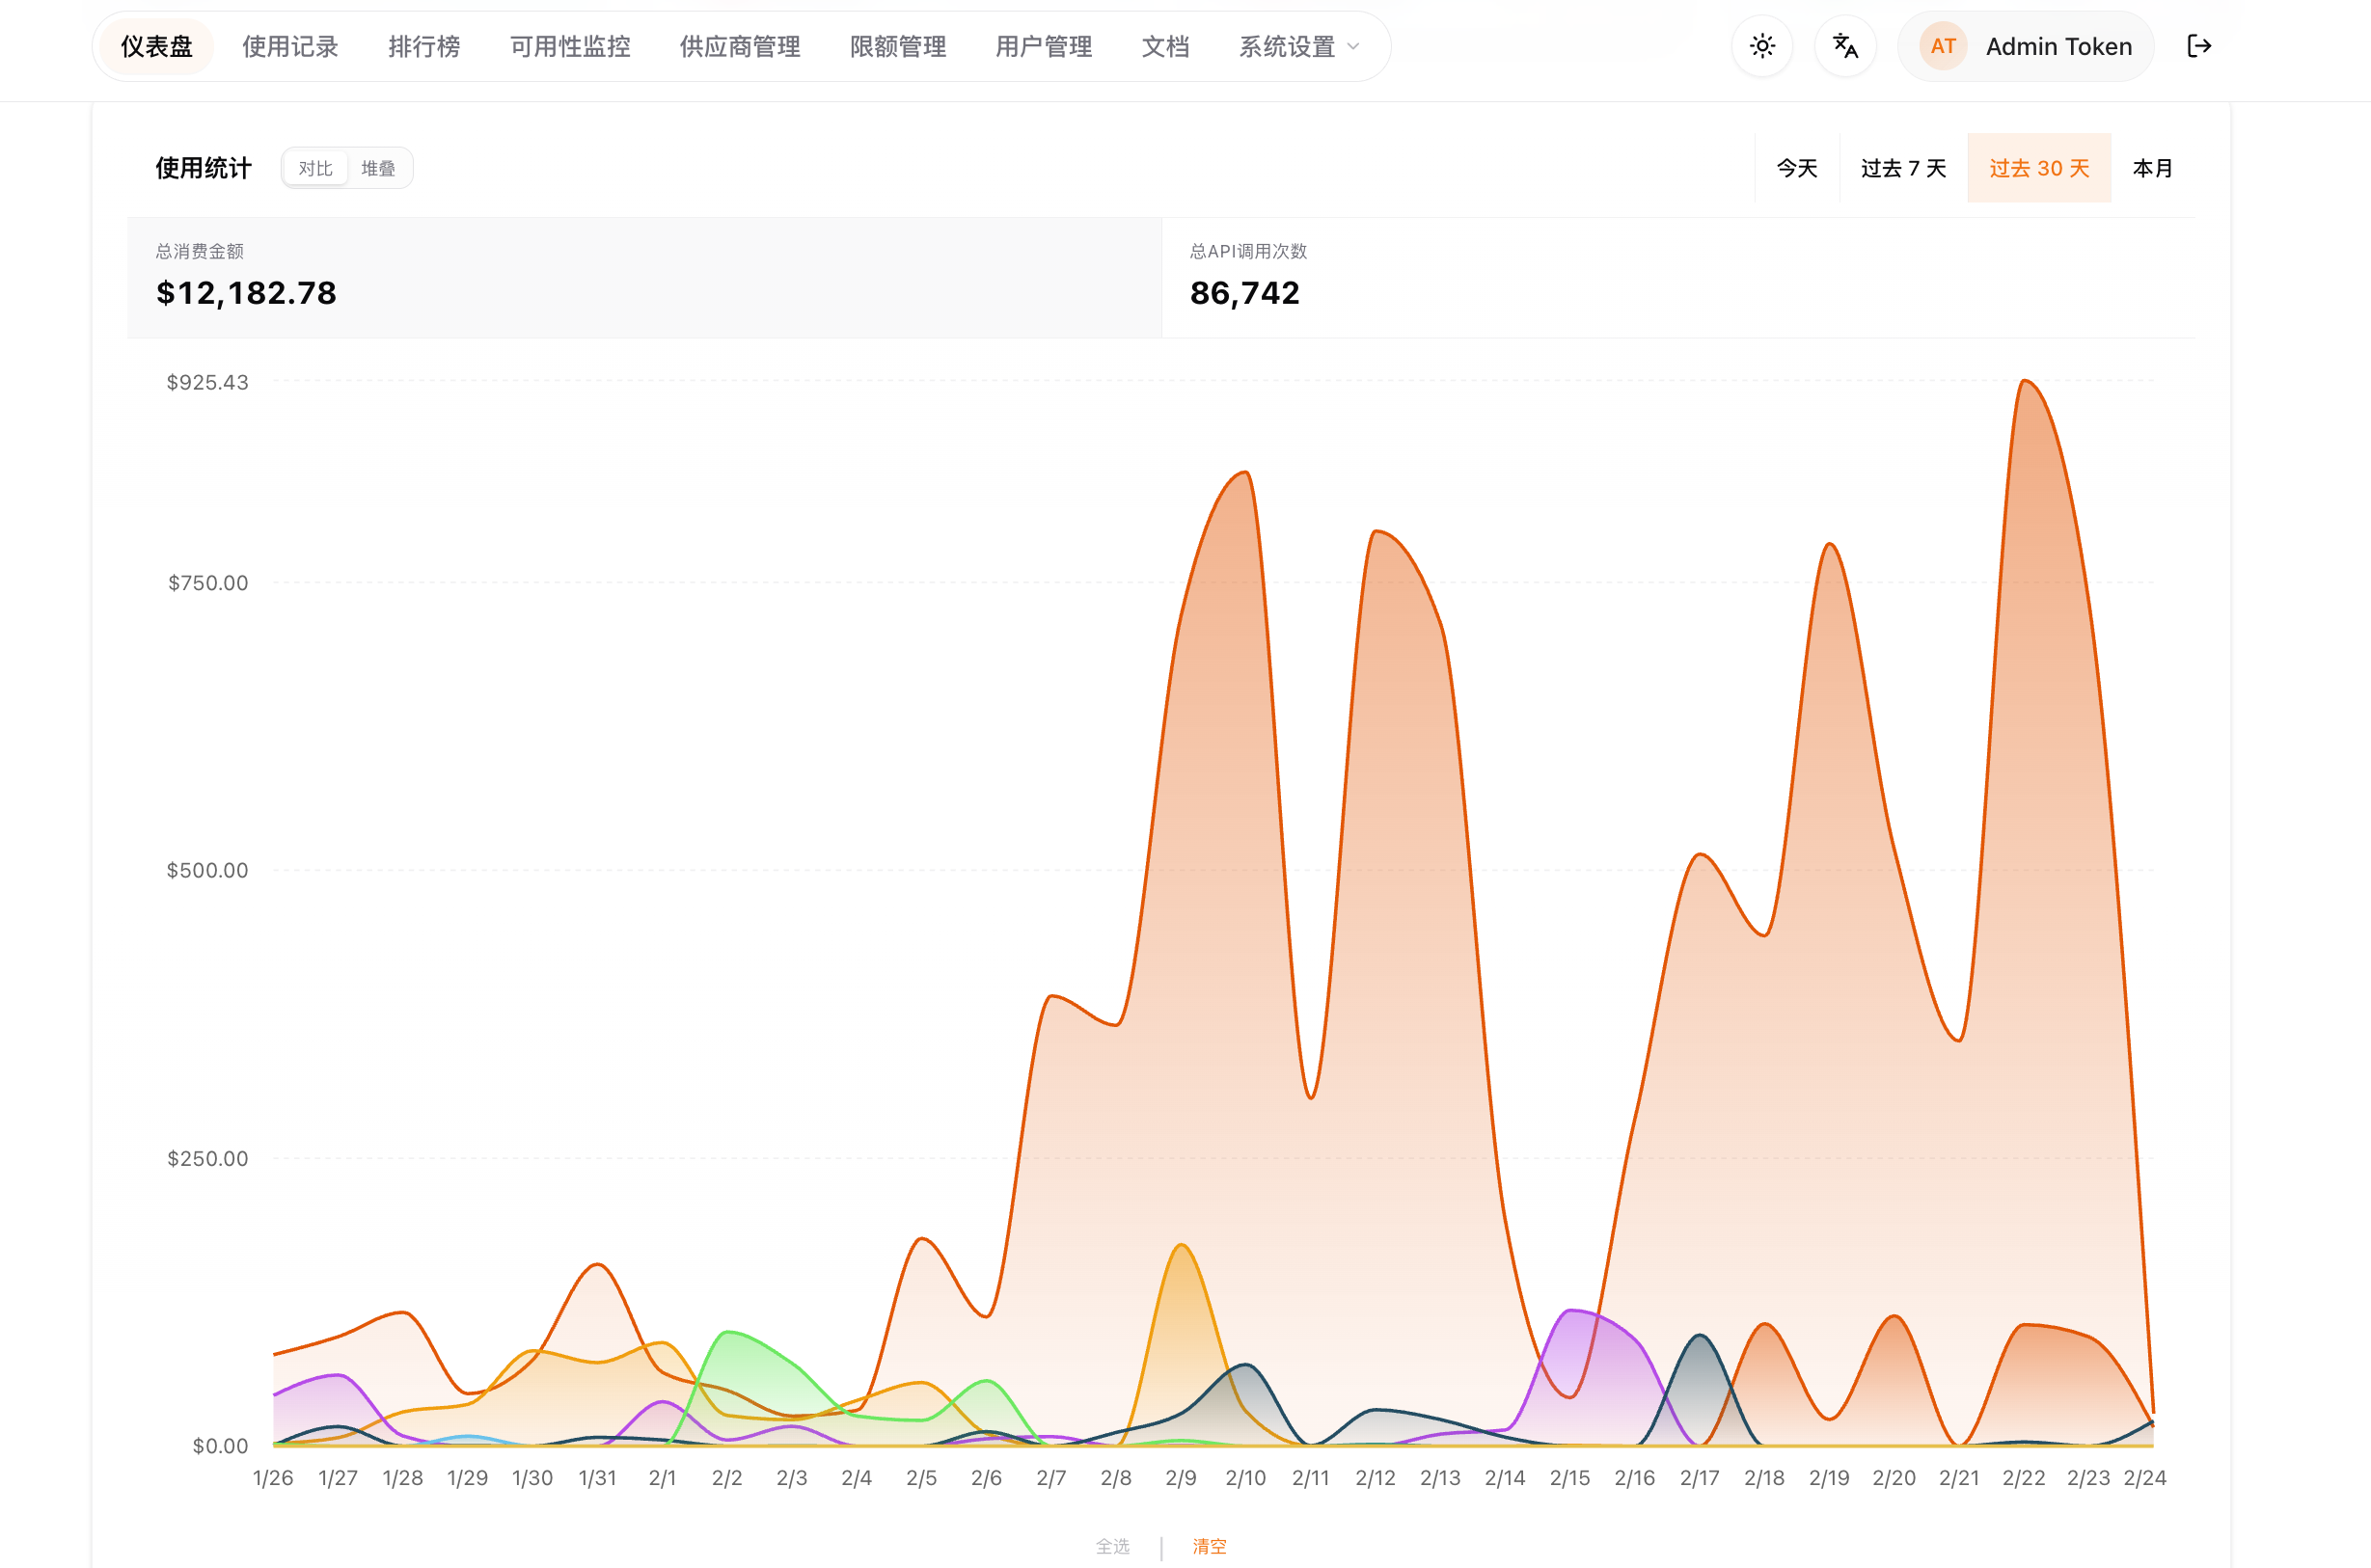The height and width of the screenshot is (1568, 2371).
Task: Toggle the light/dark theme sun icon
Action: [x=1762, y=46]
